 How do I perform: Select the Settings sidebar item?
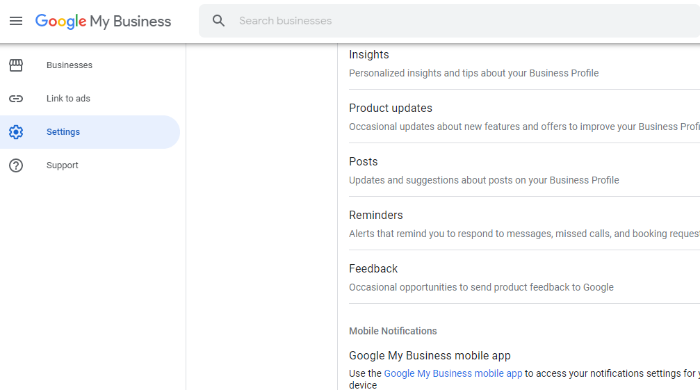(90, 132)
